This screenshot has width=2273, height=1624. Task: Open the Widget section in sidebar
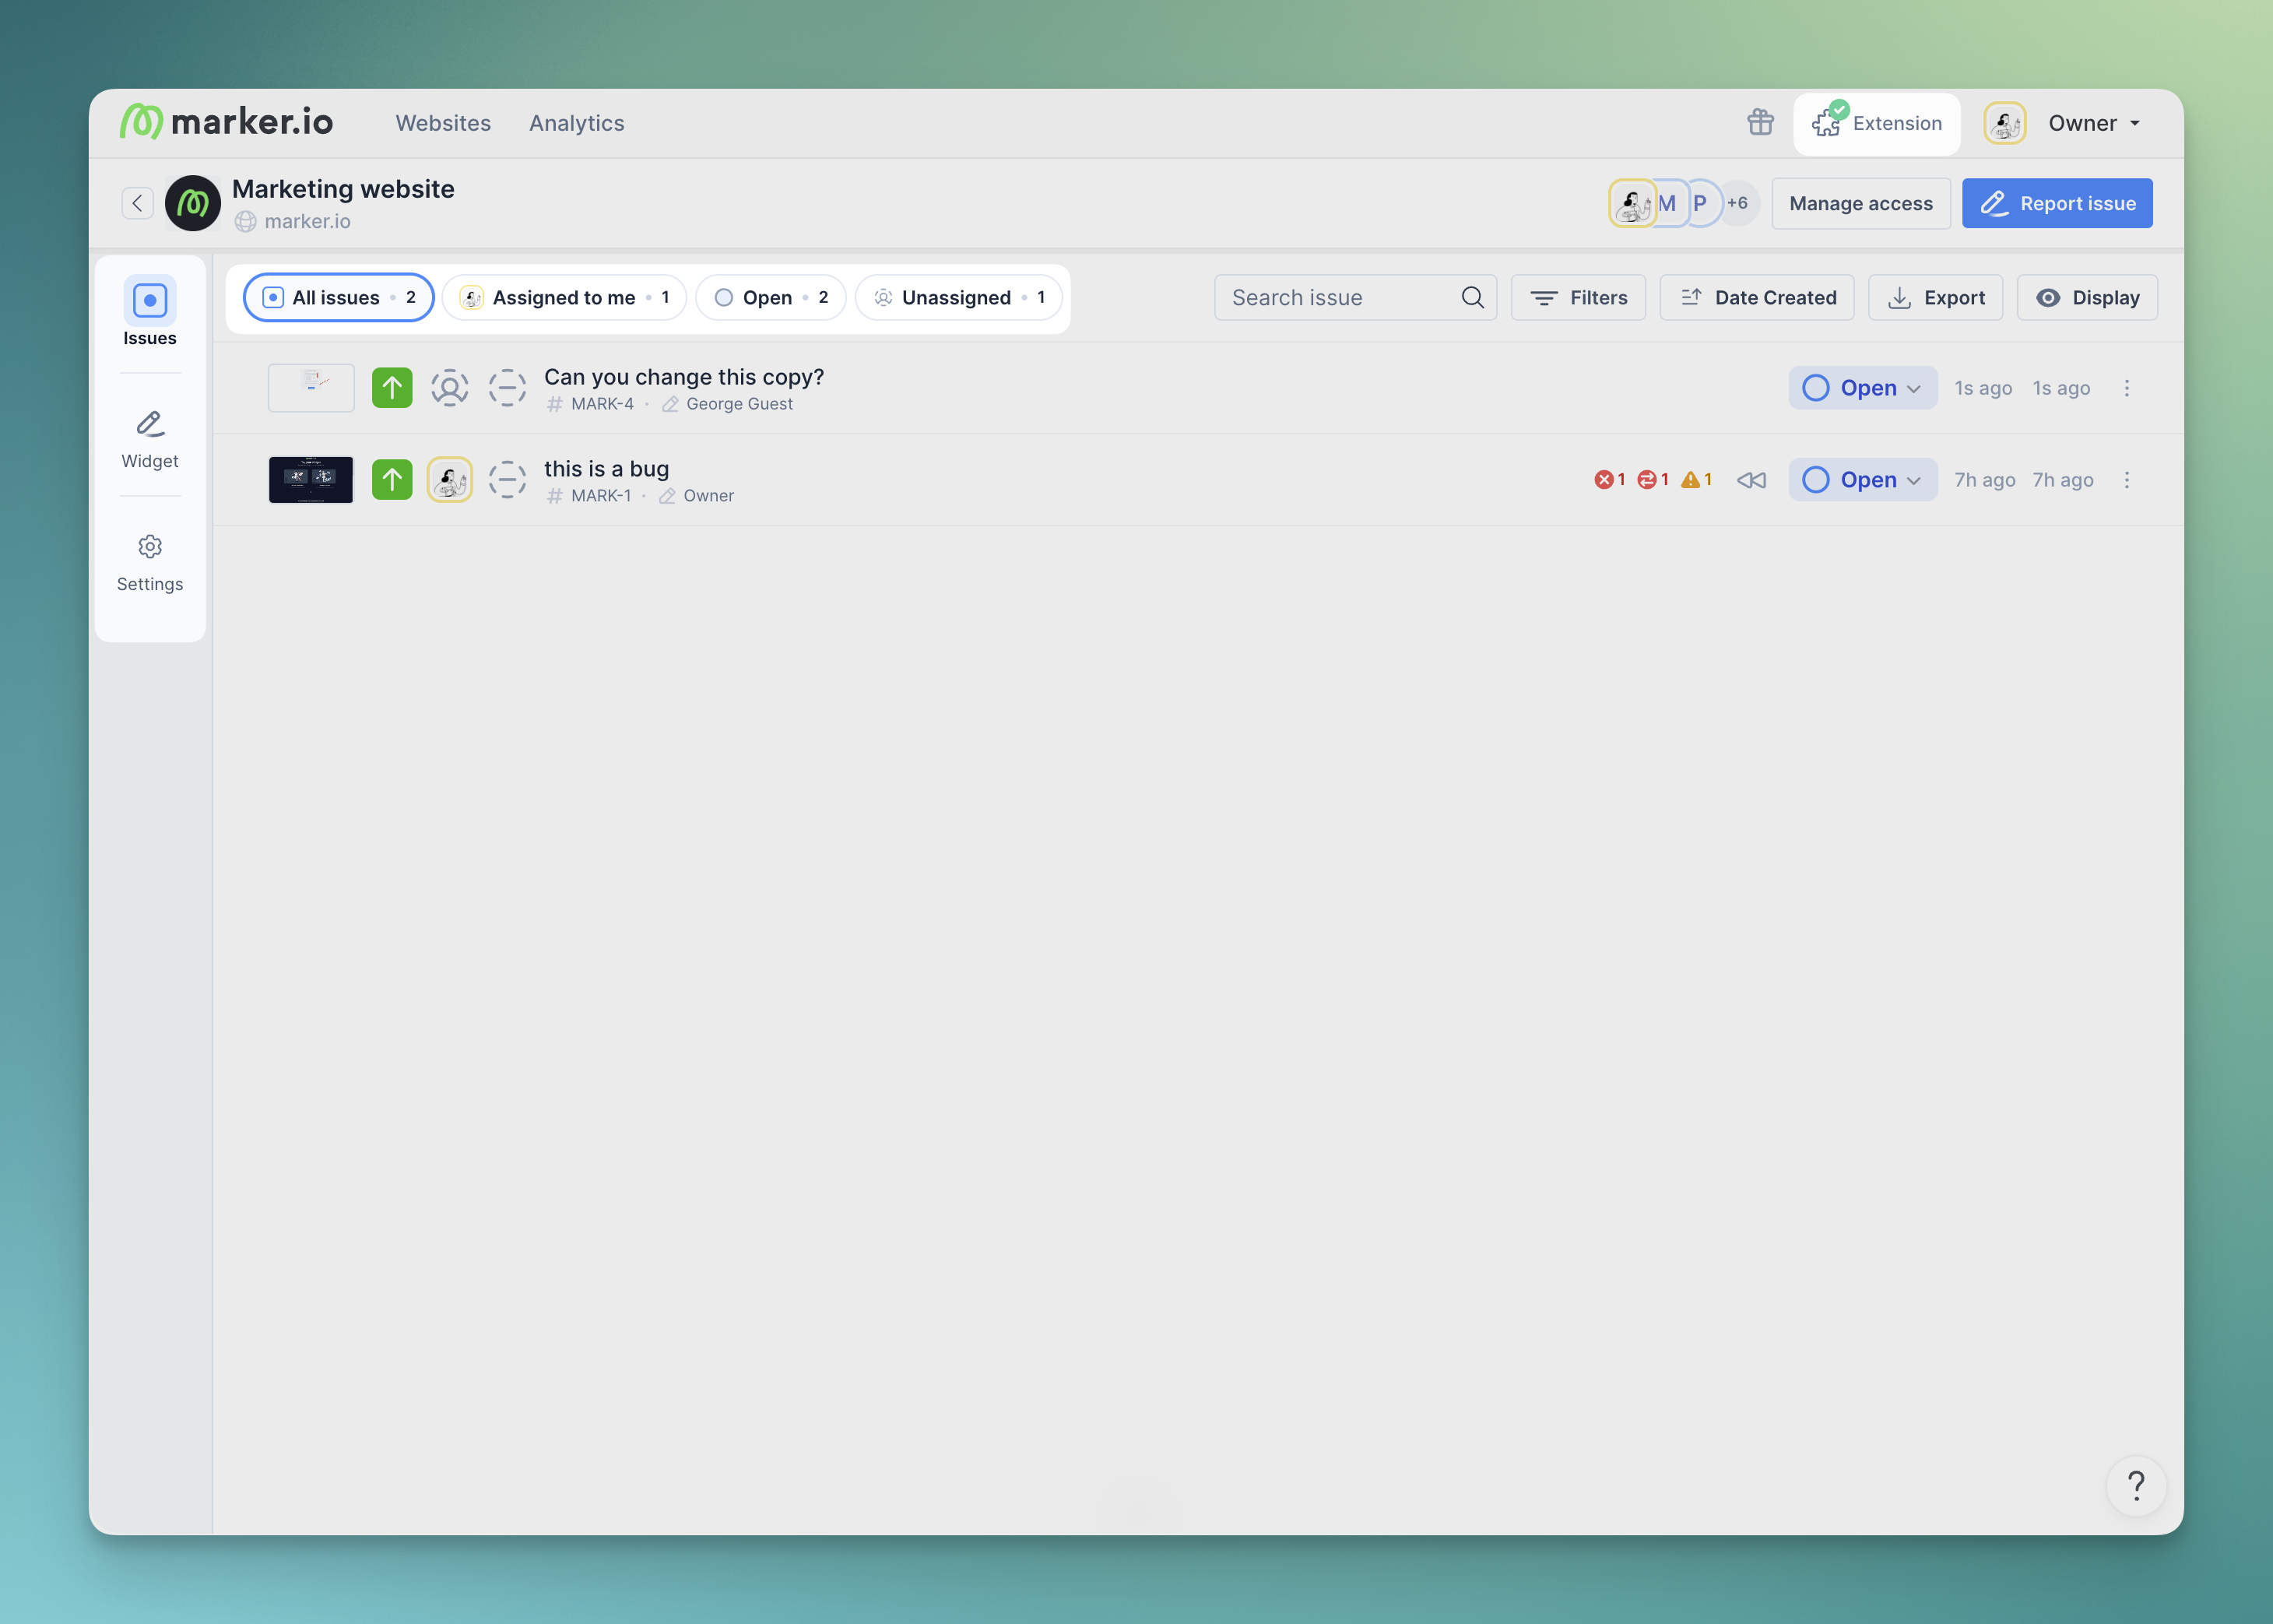point(150,438)
